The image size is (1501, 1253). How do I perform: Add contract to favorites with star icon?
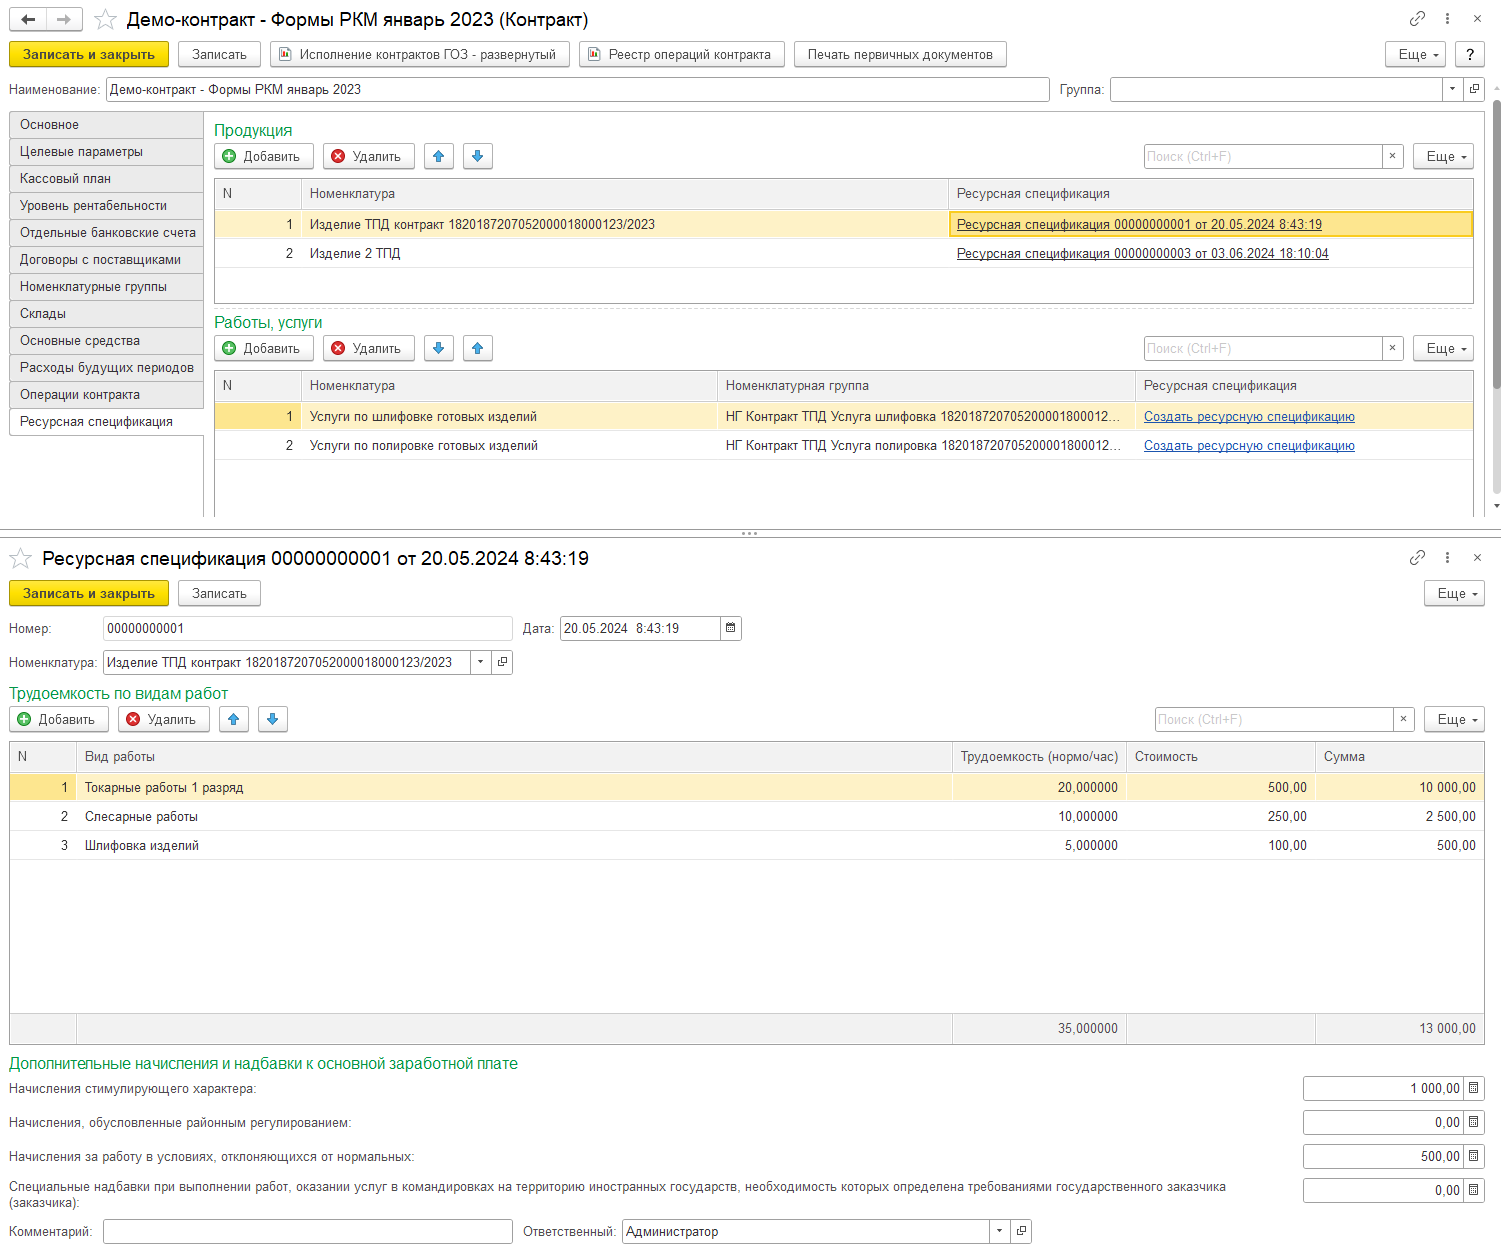pos(105,19)
